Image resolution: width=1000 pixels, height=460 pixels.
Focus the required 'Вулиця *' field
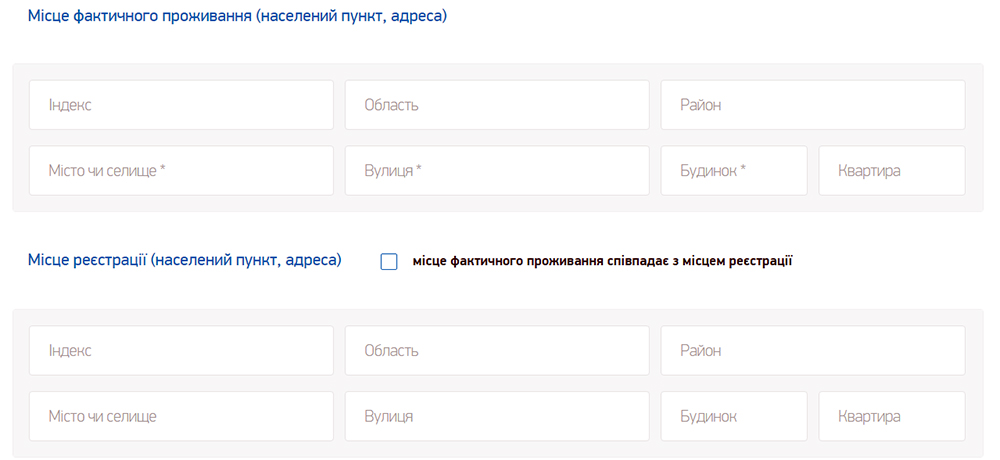[497, 170]
